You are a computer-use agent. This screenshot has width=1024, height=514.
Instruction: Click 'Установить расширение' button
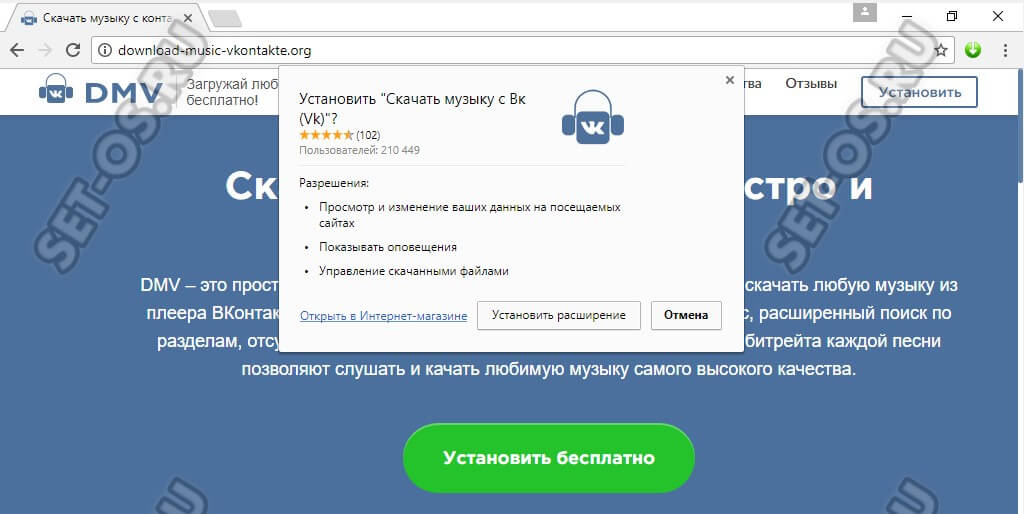point(558,315)
